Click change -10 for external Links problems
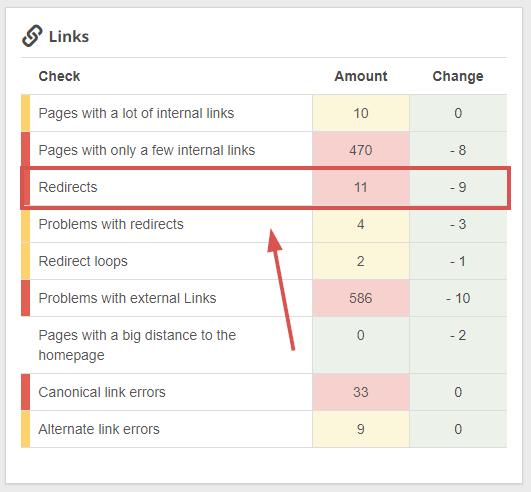The image size is (531, 492). tap(458, 298)
